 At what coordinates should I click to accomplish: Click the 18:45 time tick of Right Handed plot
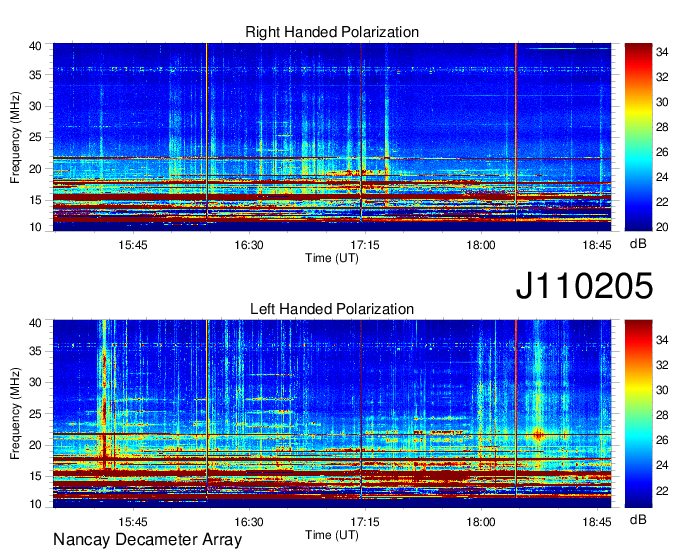(x=597, y=245)
